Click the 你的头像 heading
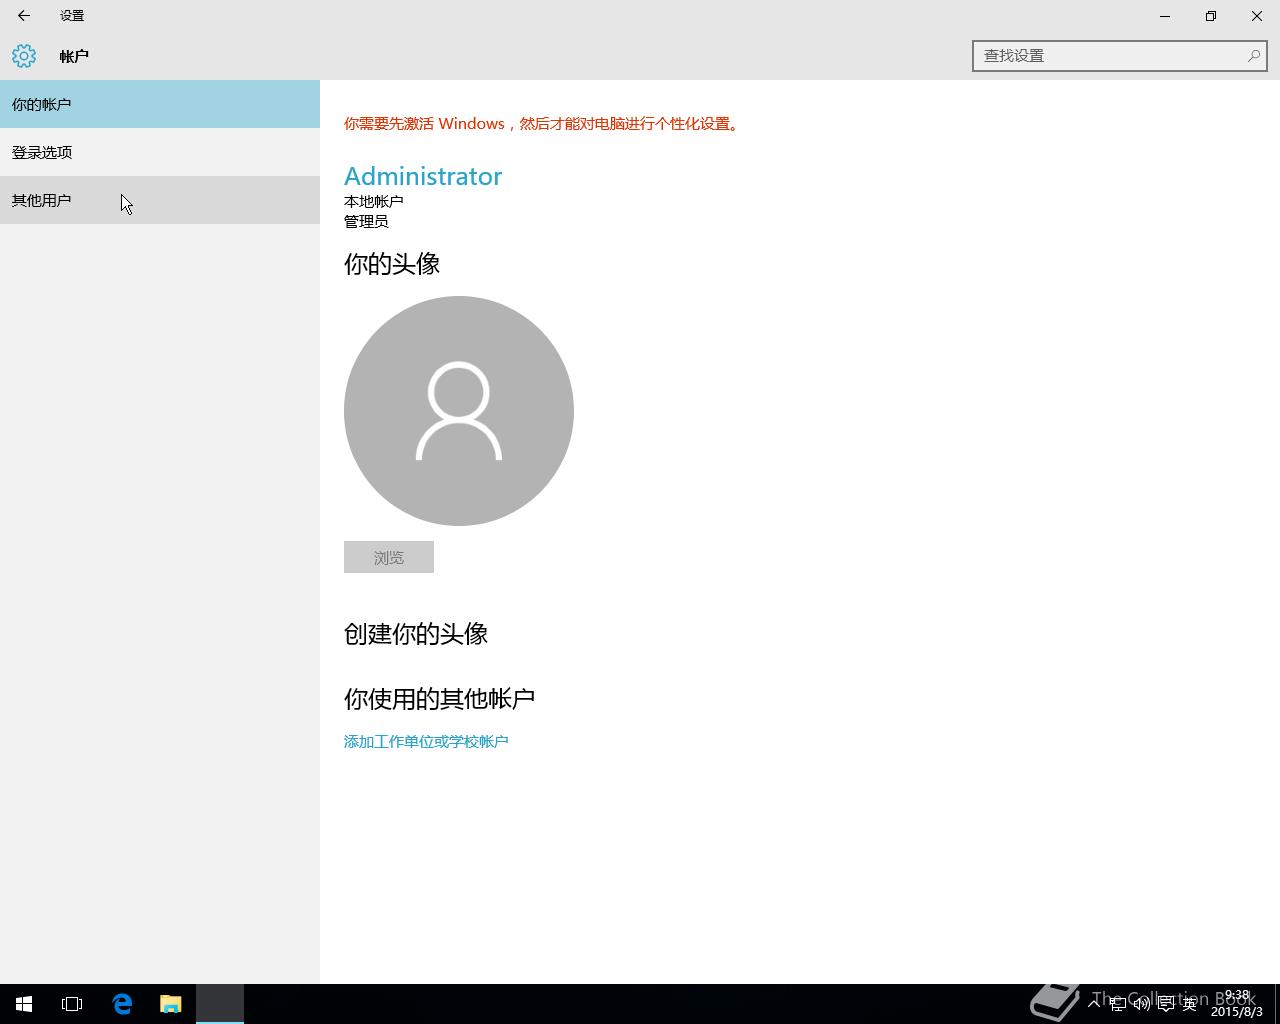Viewport: 1280px width, 1024px height. point(392,264)
